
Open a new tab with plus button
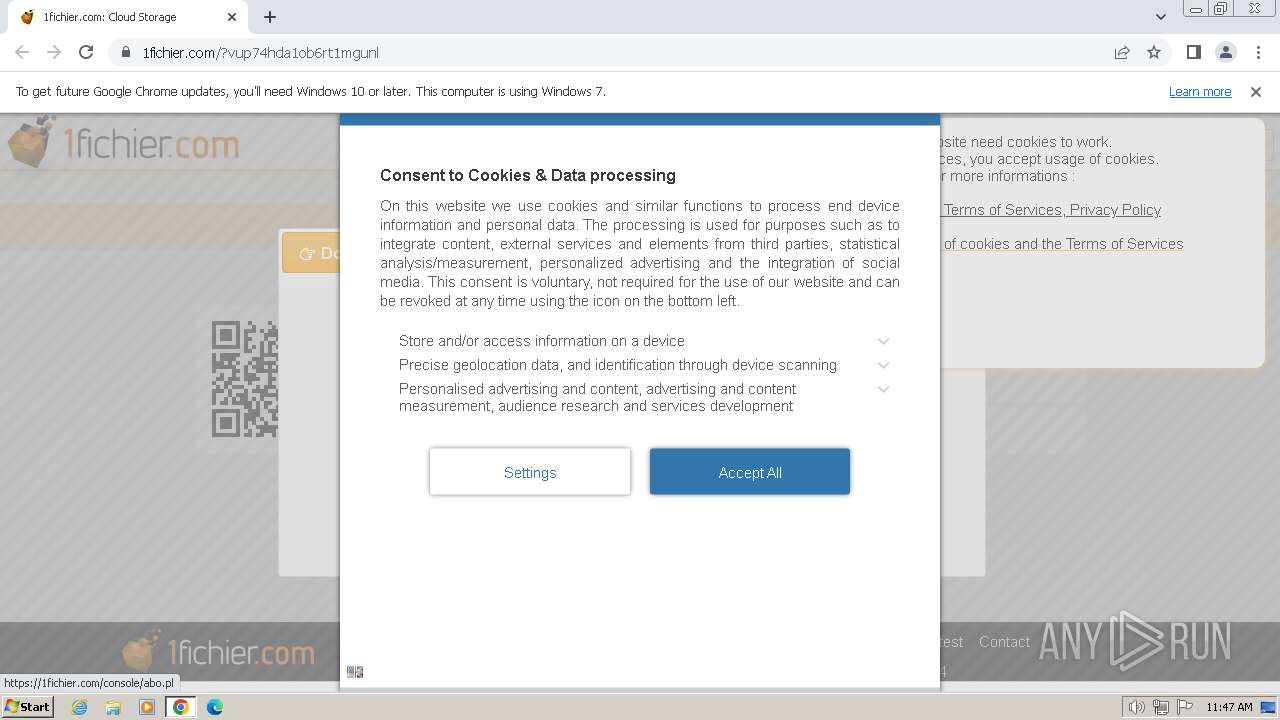[270, 17]
